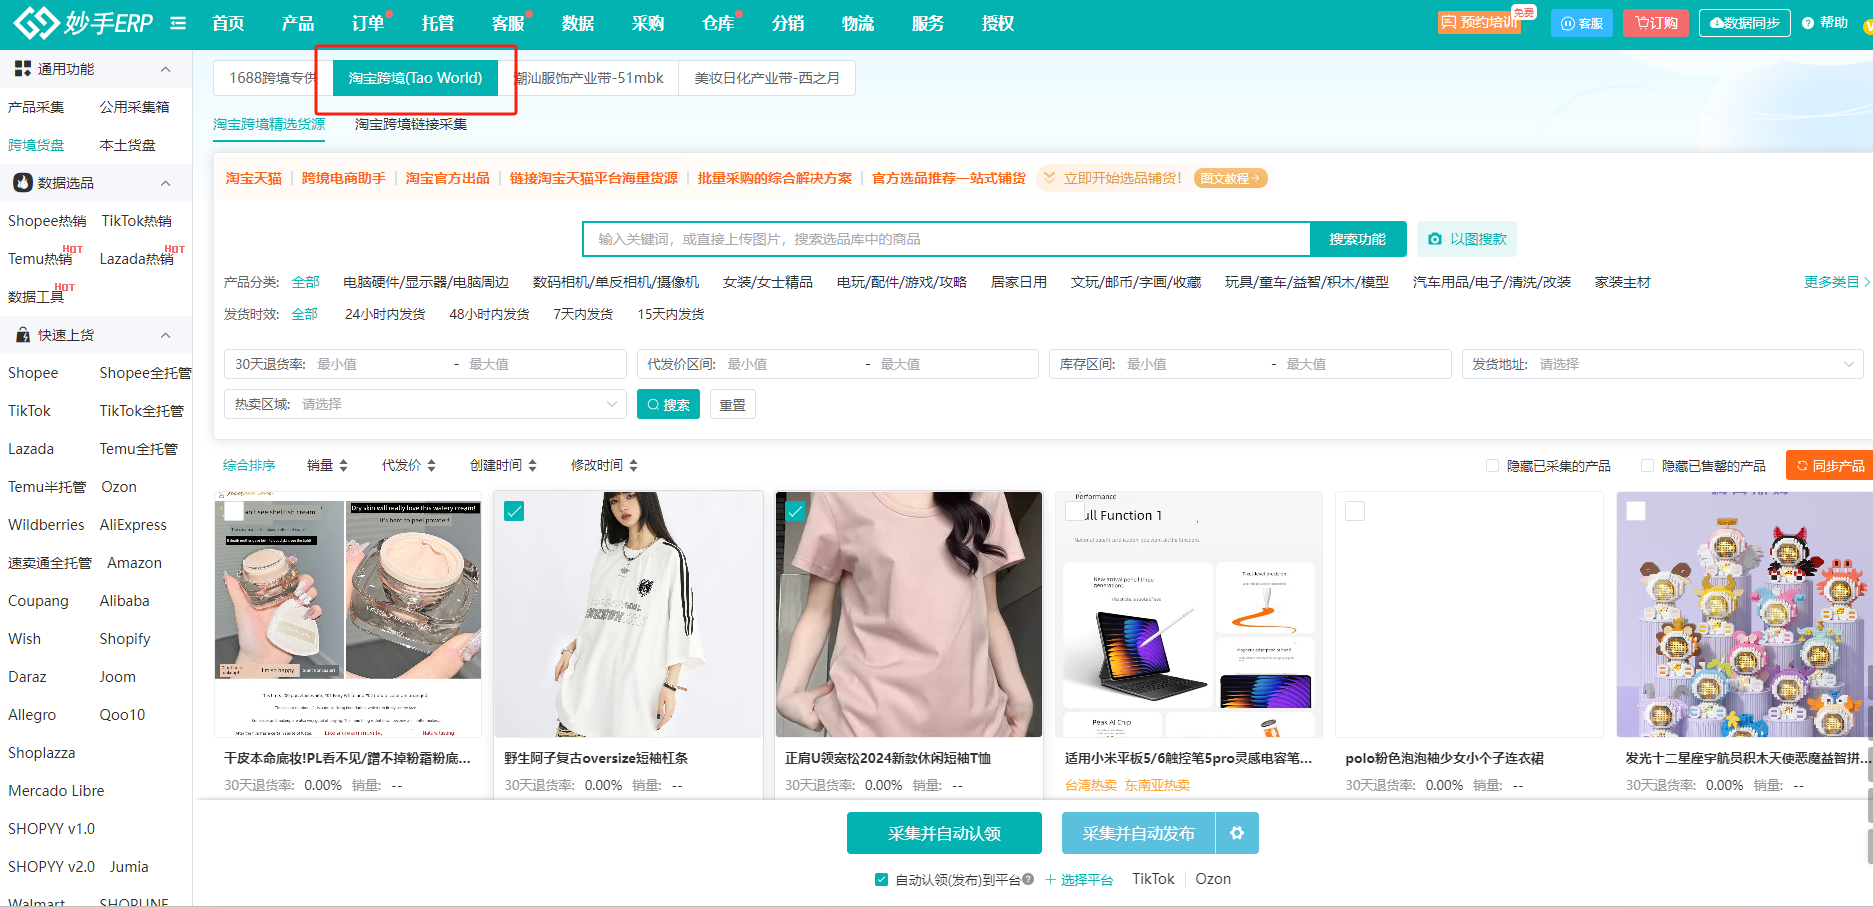This screenshot has height=907, width=1873.
Task: Open the gear settings next to 采集并自动发布
Action: (1237, 833)
